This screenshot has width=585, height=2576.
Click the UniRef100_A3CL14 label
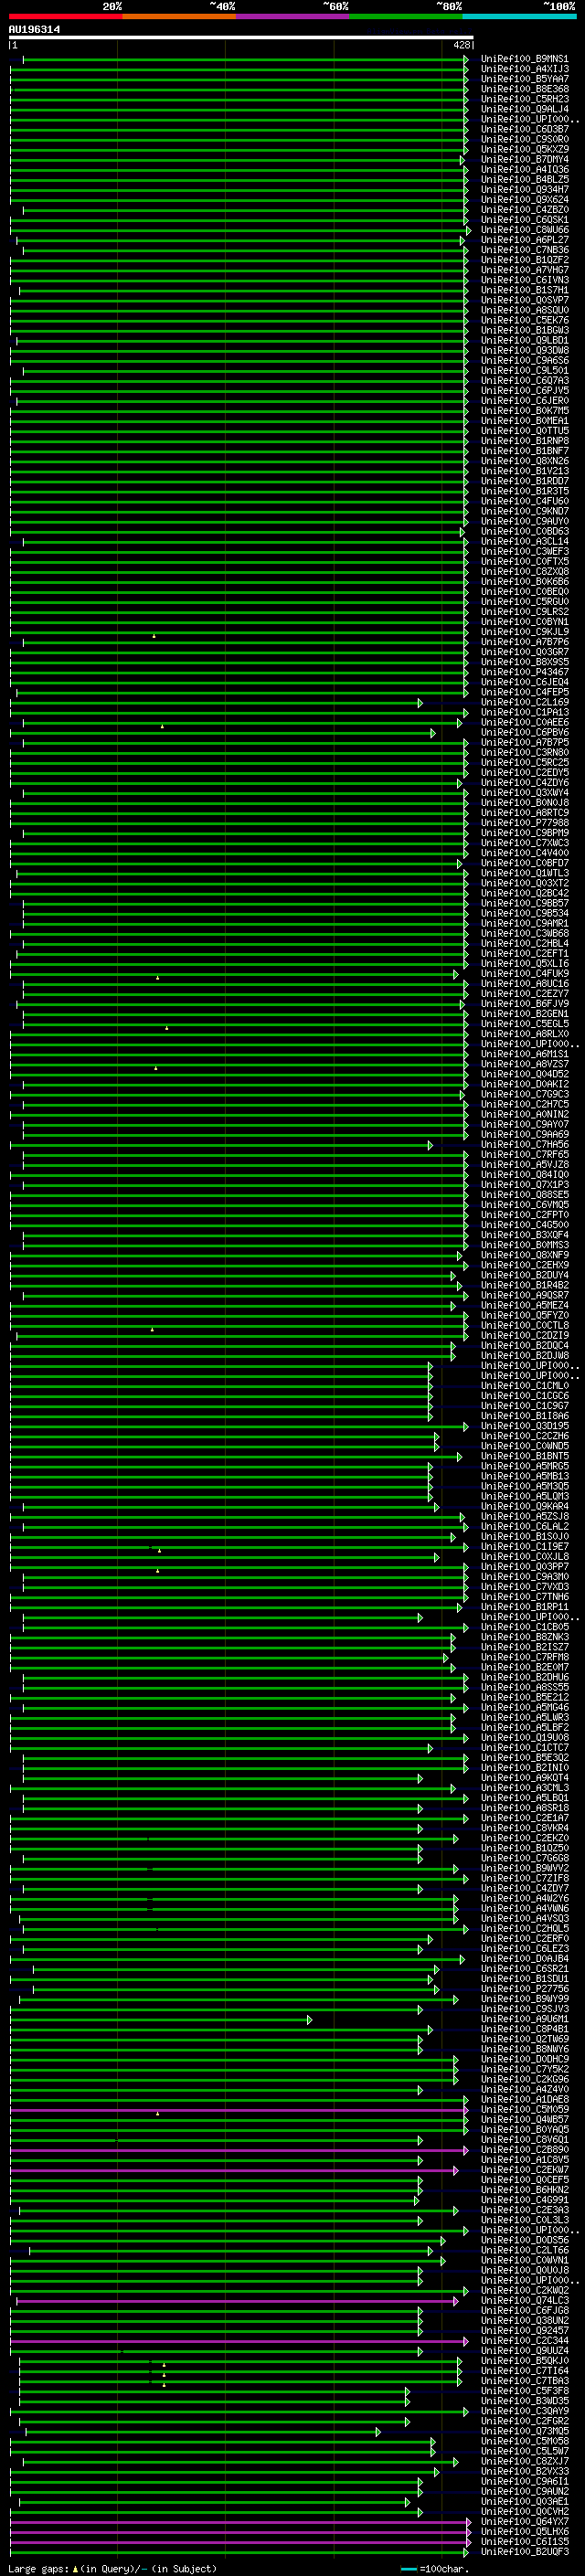(x=524, y=542)
